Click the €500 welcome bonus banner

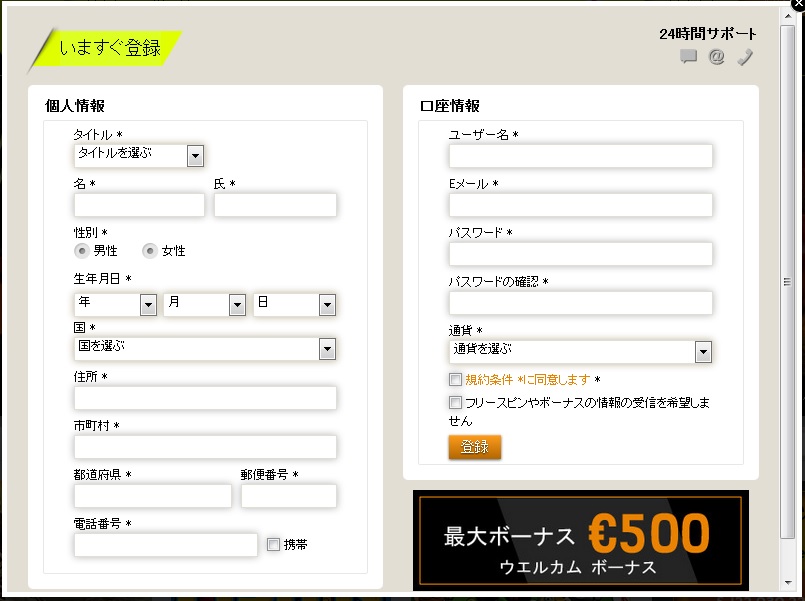[x=581, y=539]
